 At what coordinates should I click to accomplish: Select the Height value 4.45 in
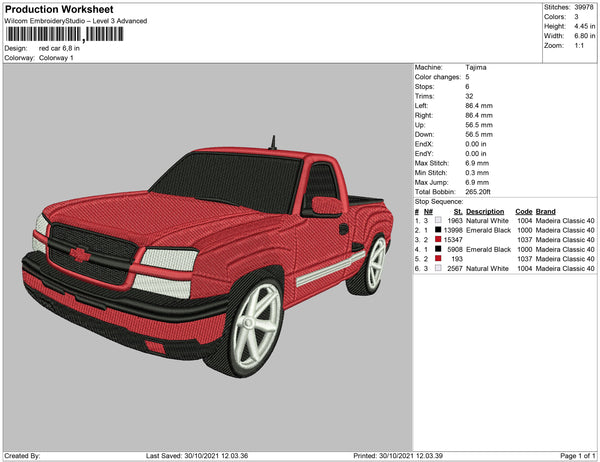click(x=585, y=26)
